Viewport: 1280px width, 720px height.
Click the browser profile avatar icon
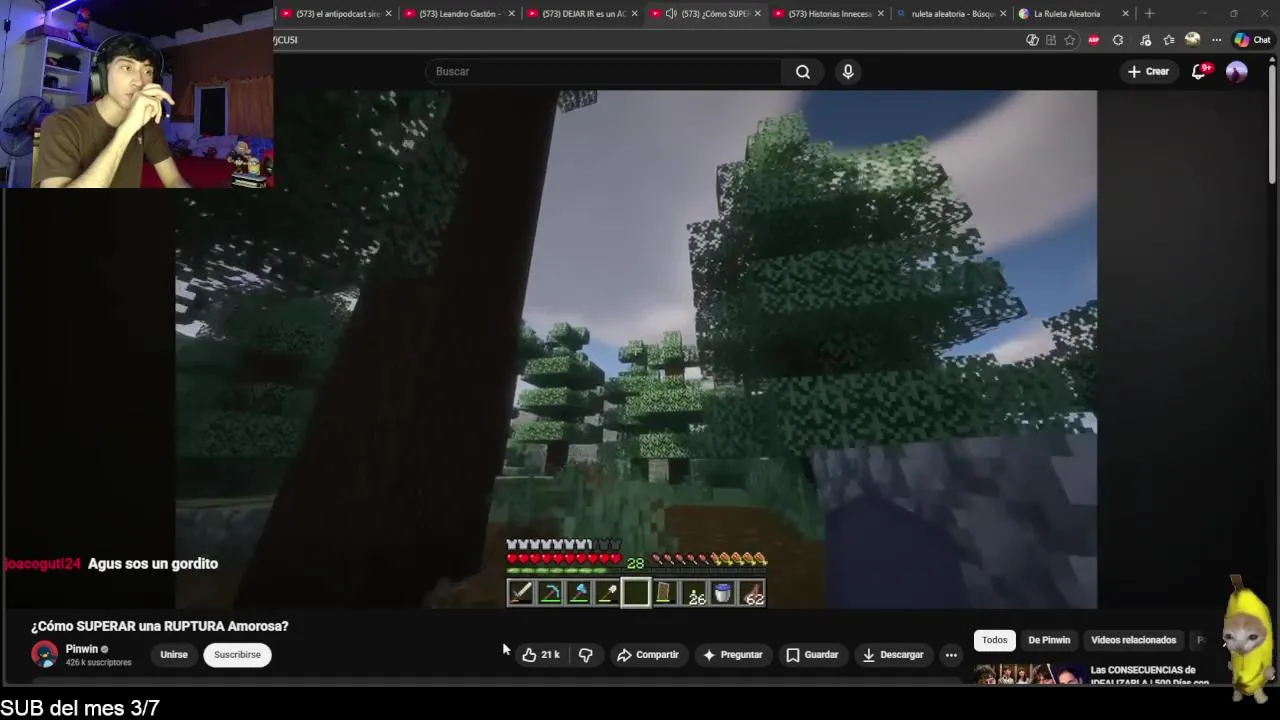(1192, 40)
